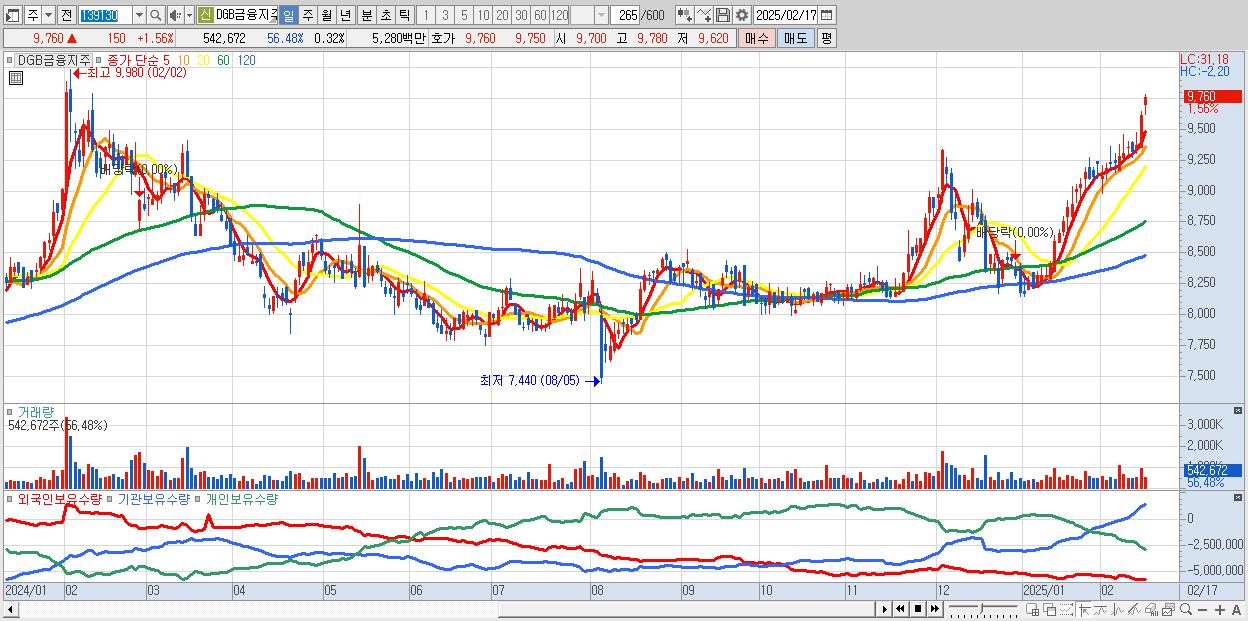Open the calendar date picker icon
The image size is (1248, 621).
click(x=827, y=15)
